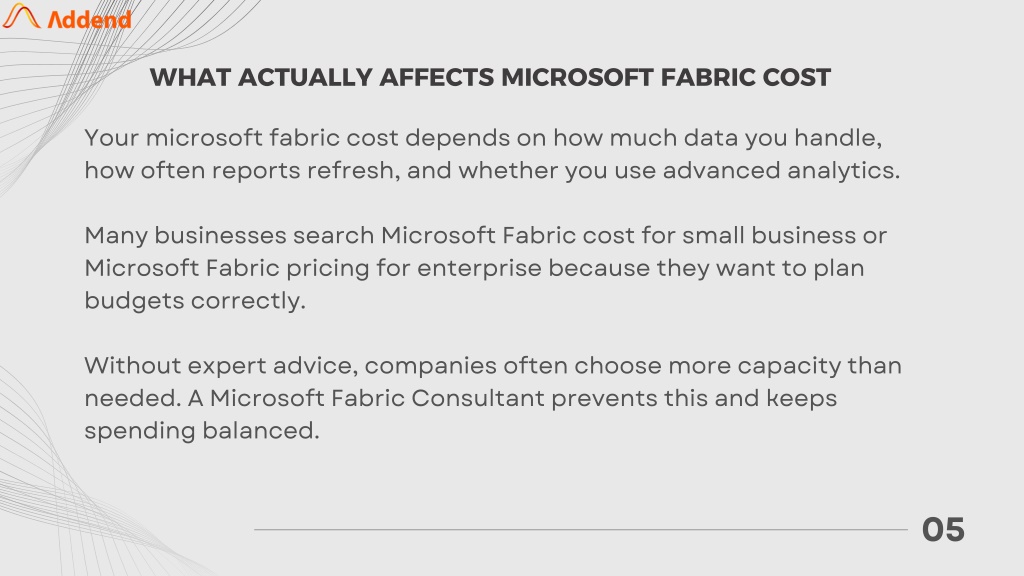Viewport: 1024px width, 576px height.
Task: Click the horizontal divider line near bottom
Action: pos(581,530)
